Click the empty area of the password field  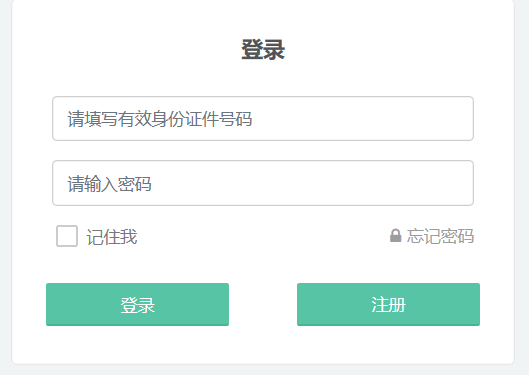point(312,183)
